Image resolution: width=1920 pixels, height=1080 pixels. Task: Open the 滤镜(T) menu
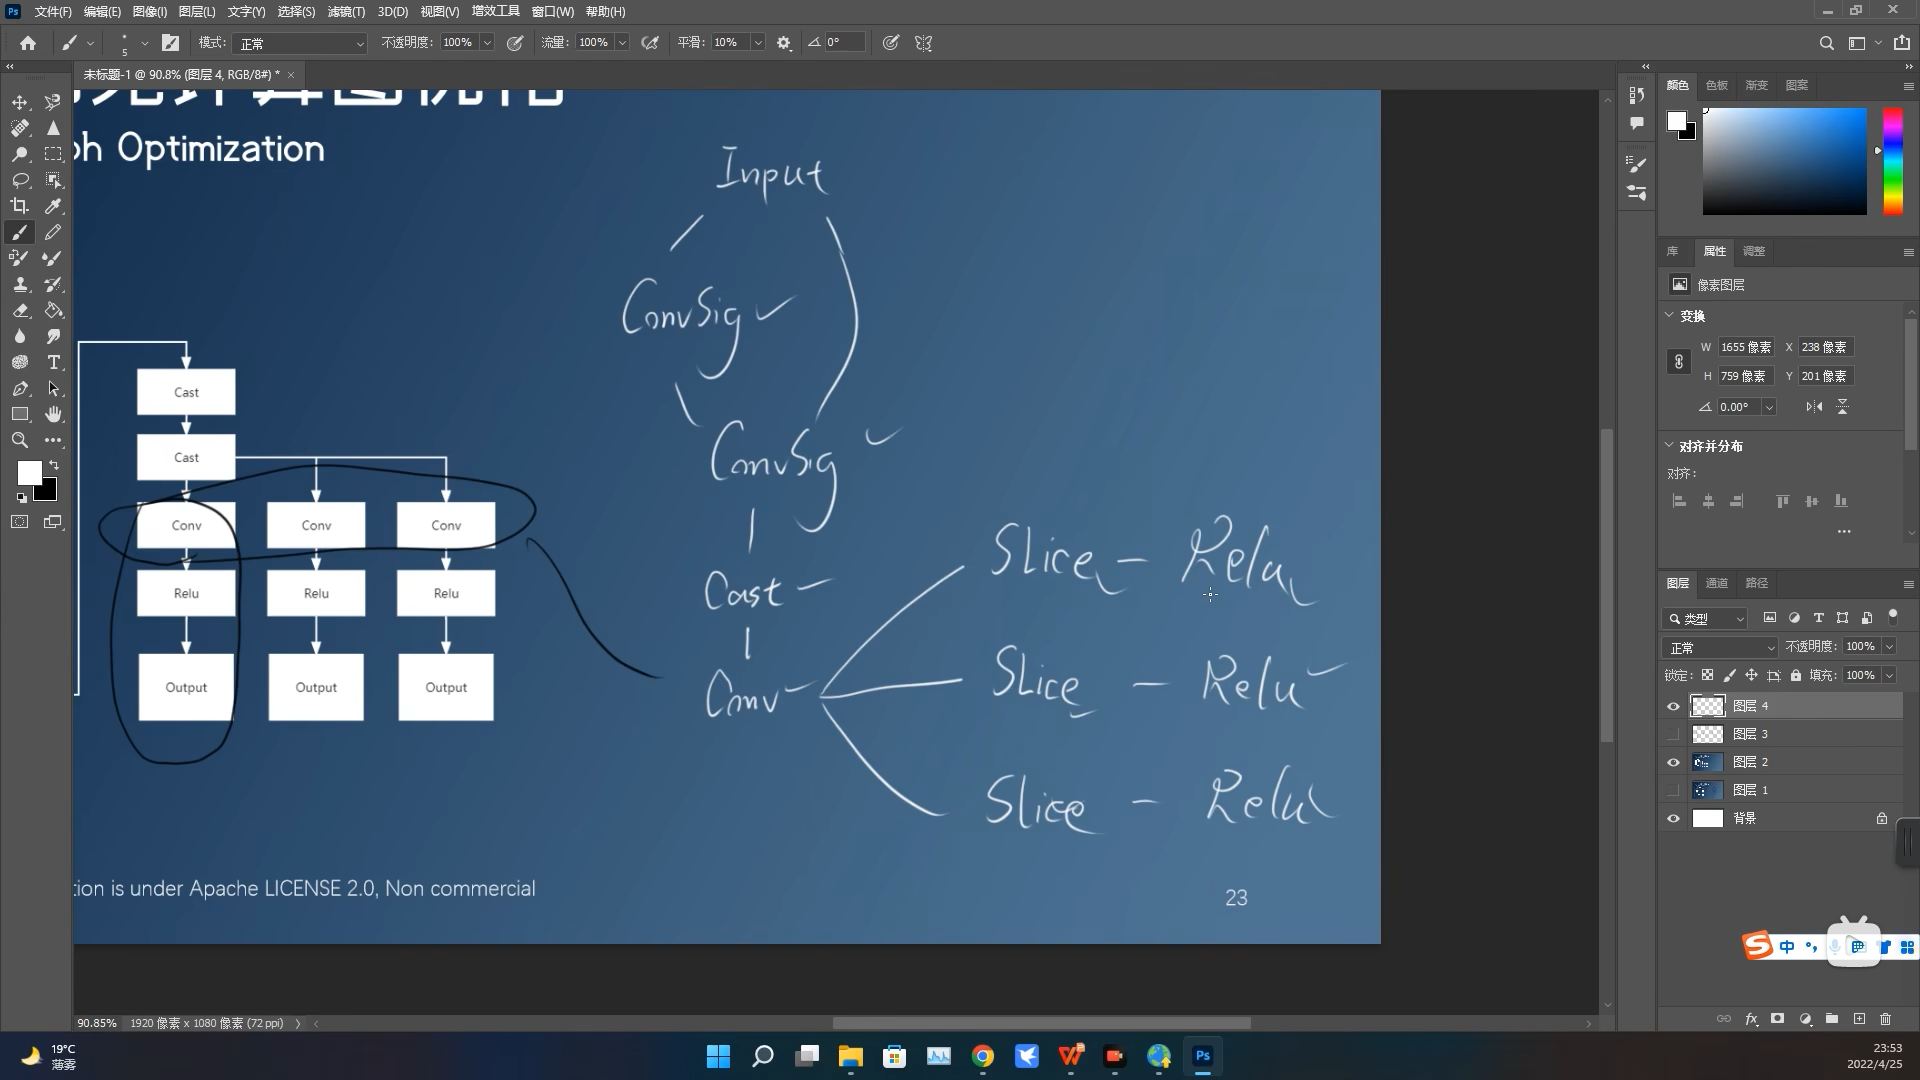[346, 11]
